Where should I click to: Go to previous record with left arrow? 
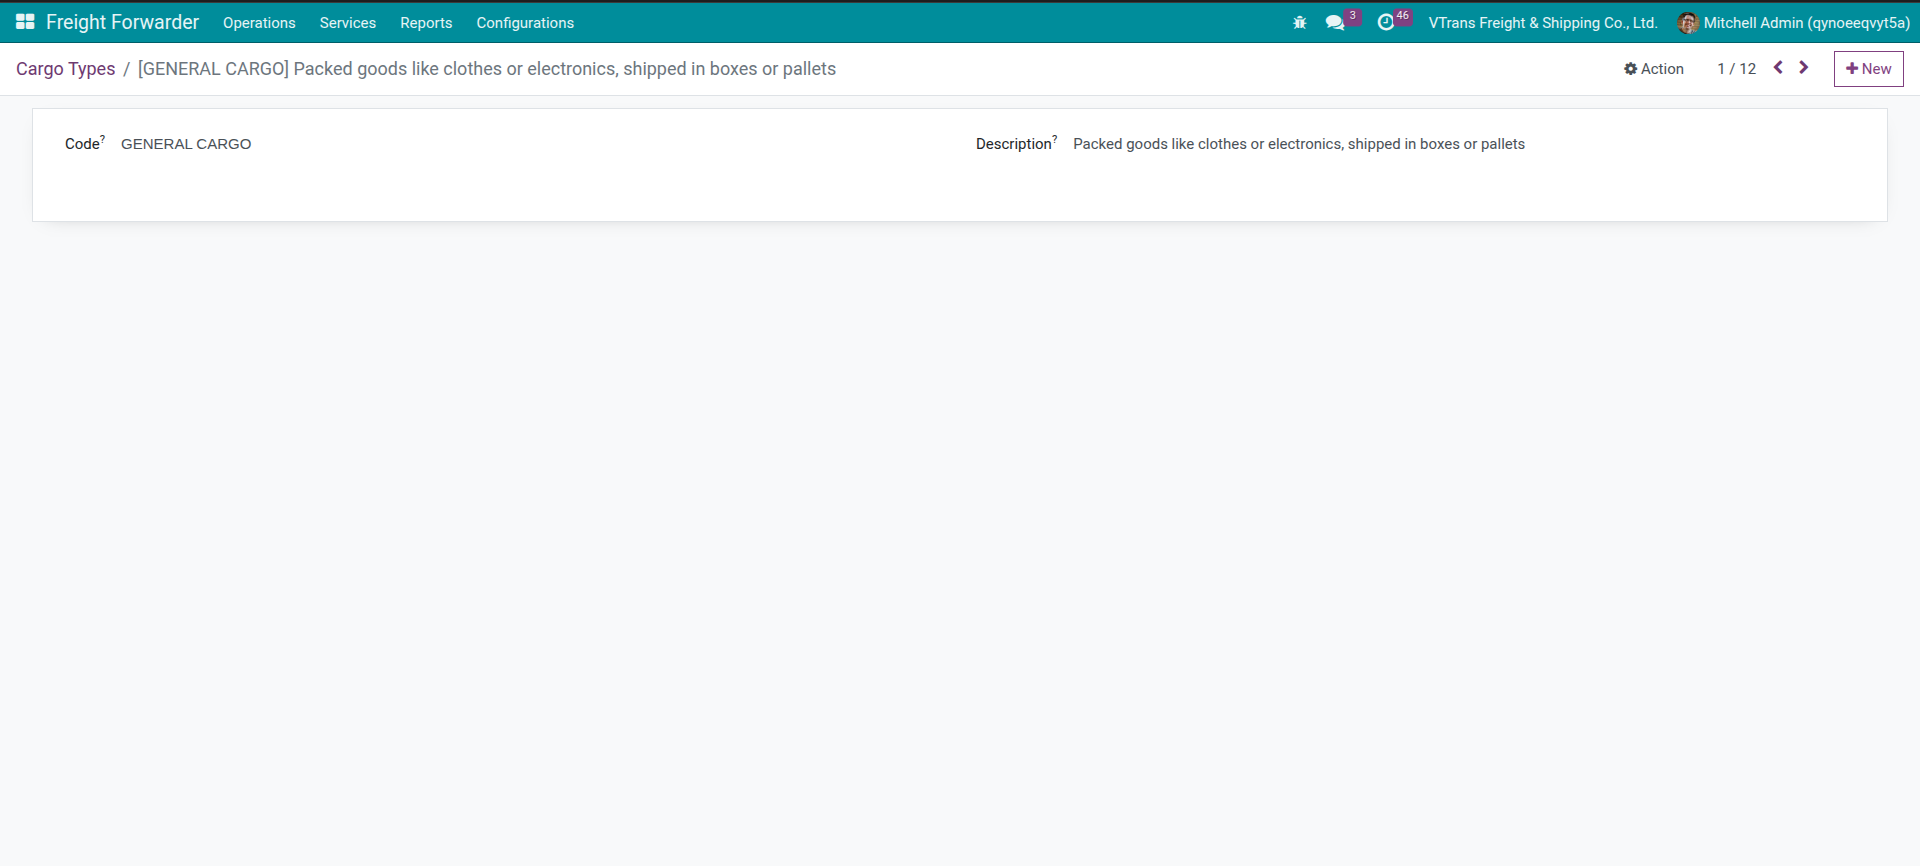pos(1778,68)
